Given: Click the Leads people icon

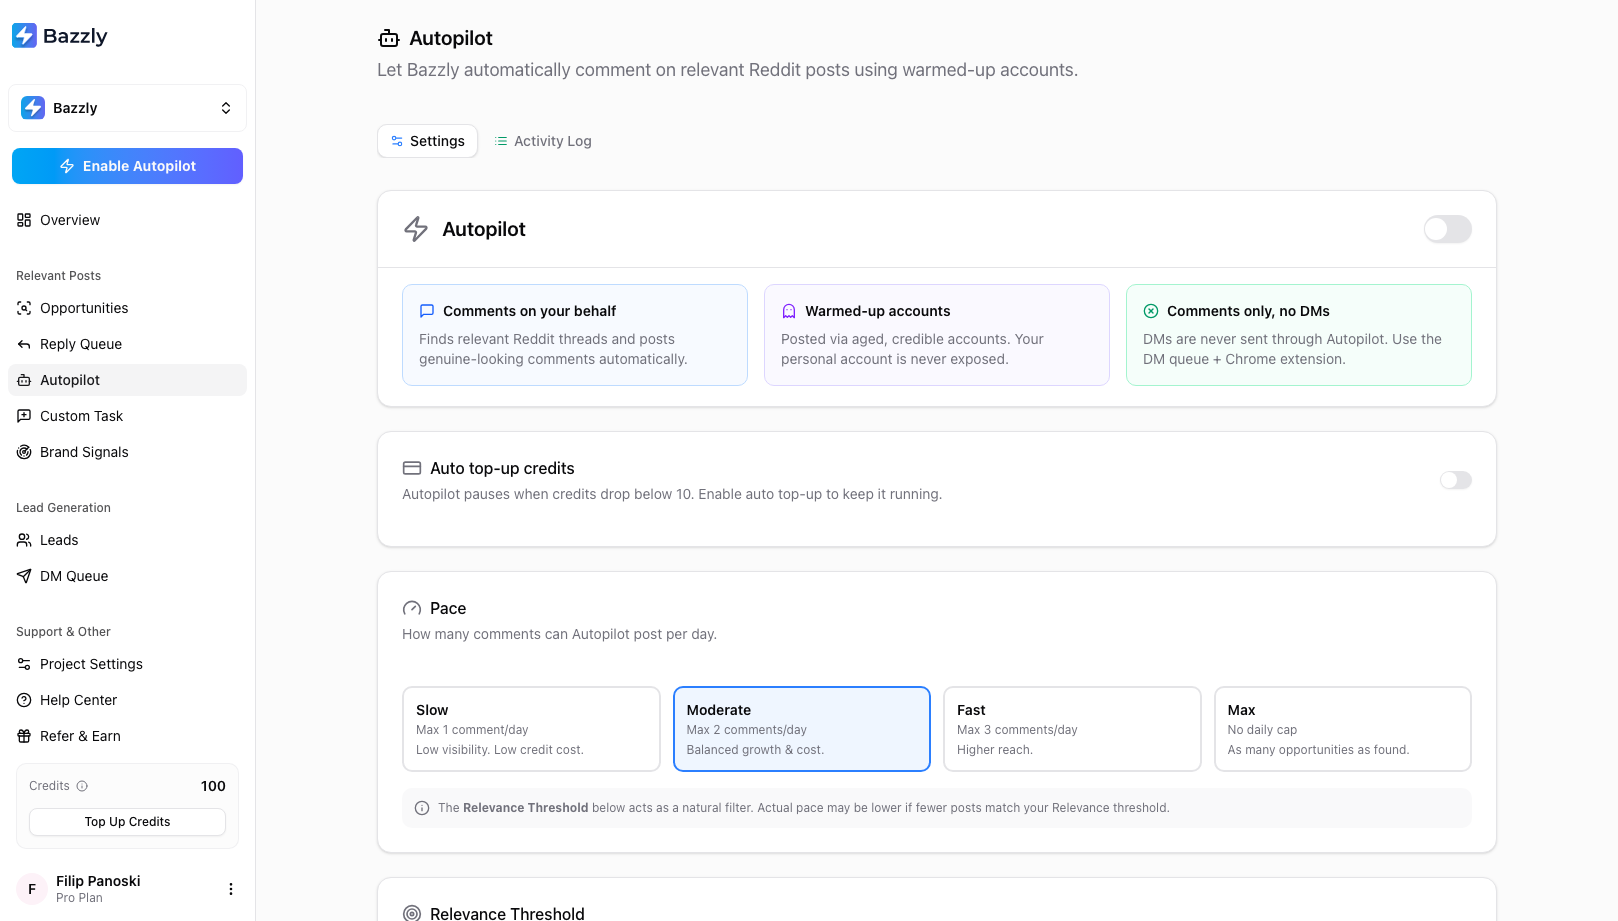Looking at the screenshot, I should pos(24,540).
